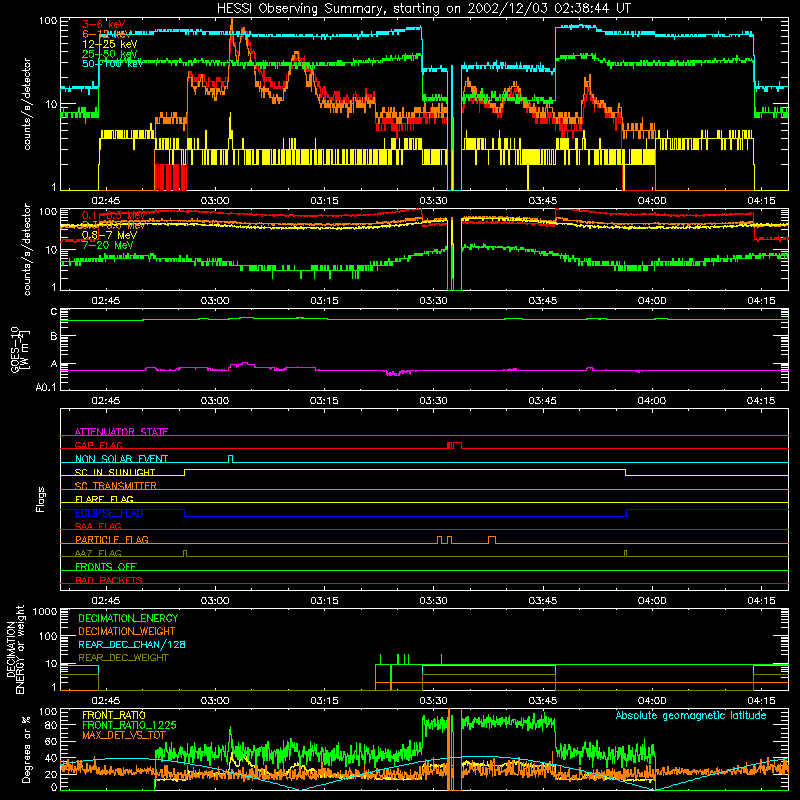Select the GOES-10 axis label
800x800 pixels.
click(x=19, y=349)
